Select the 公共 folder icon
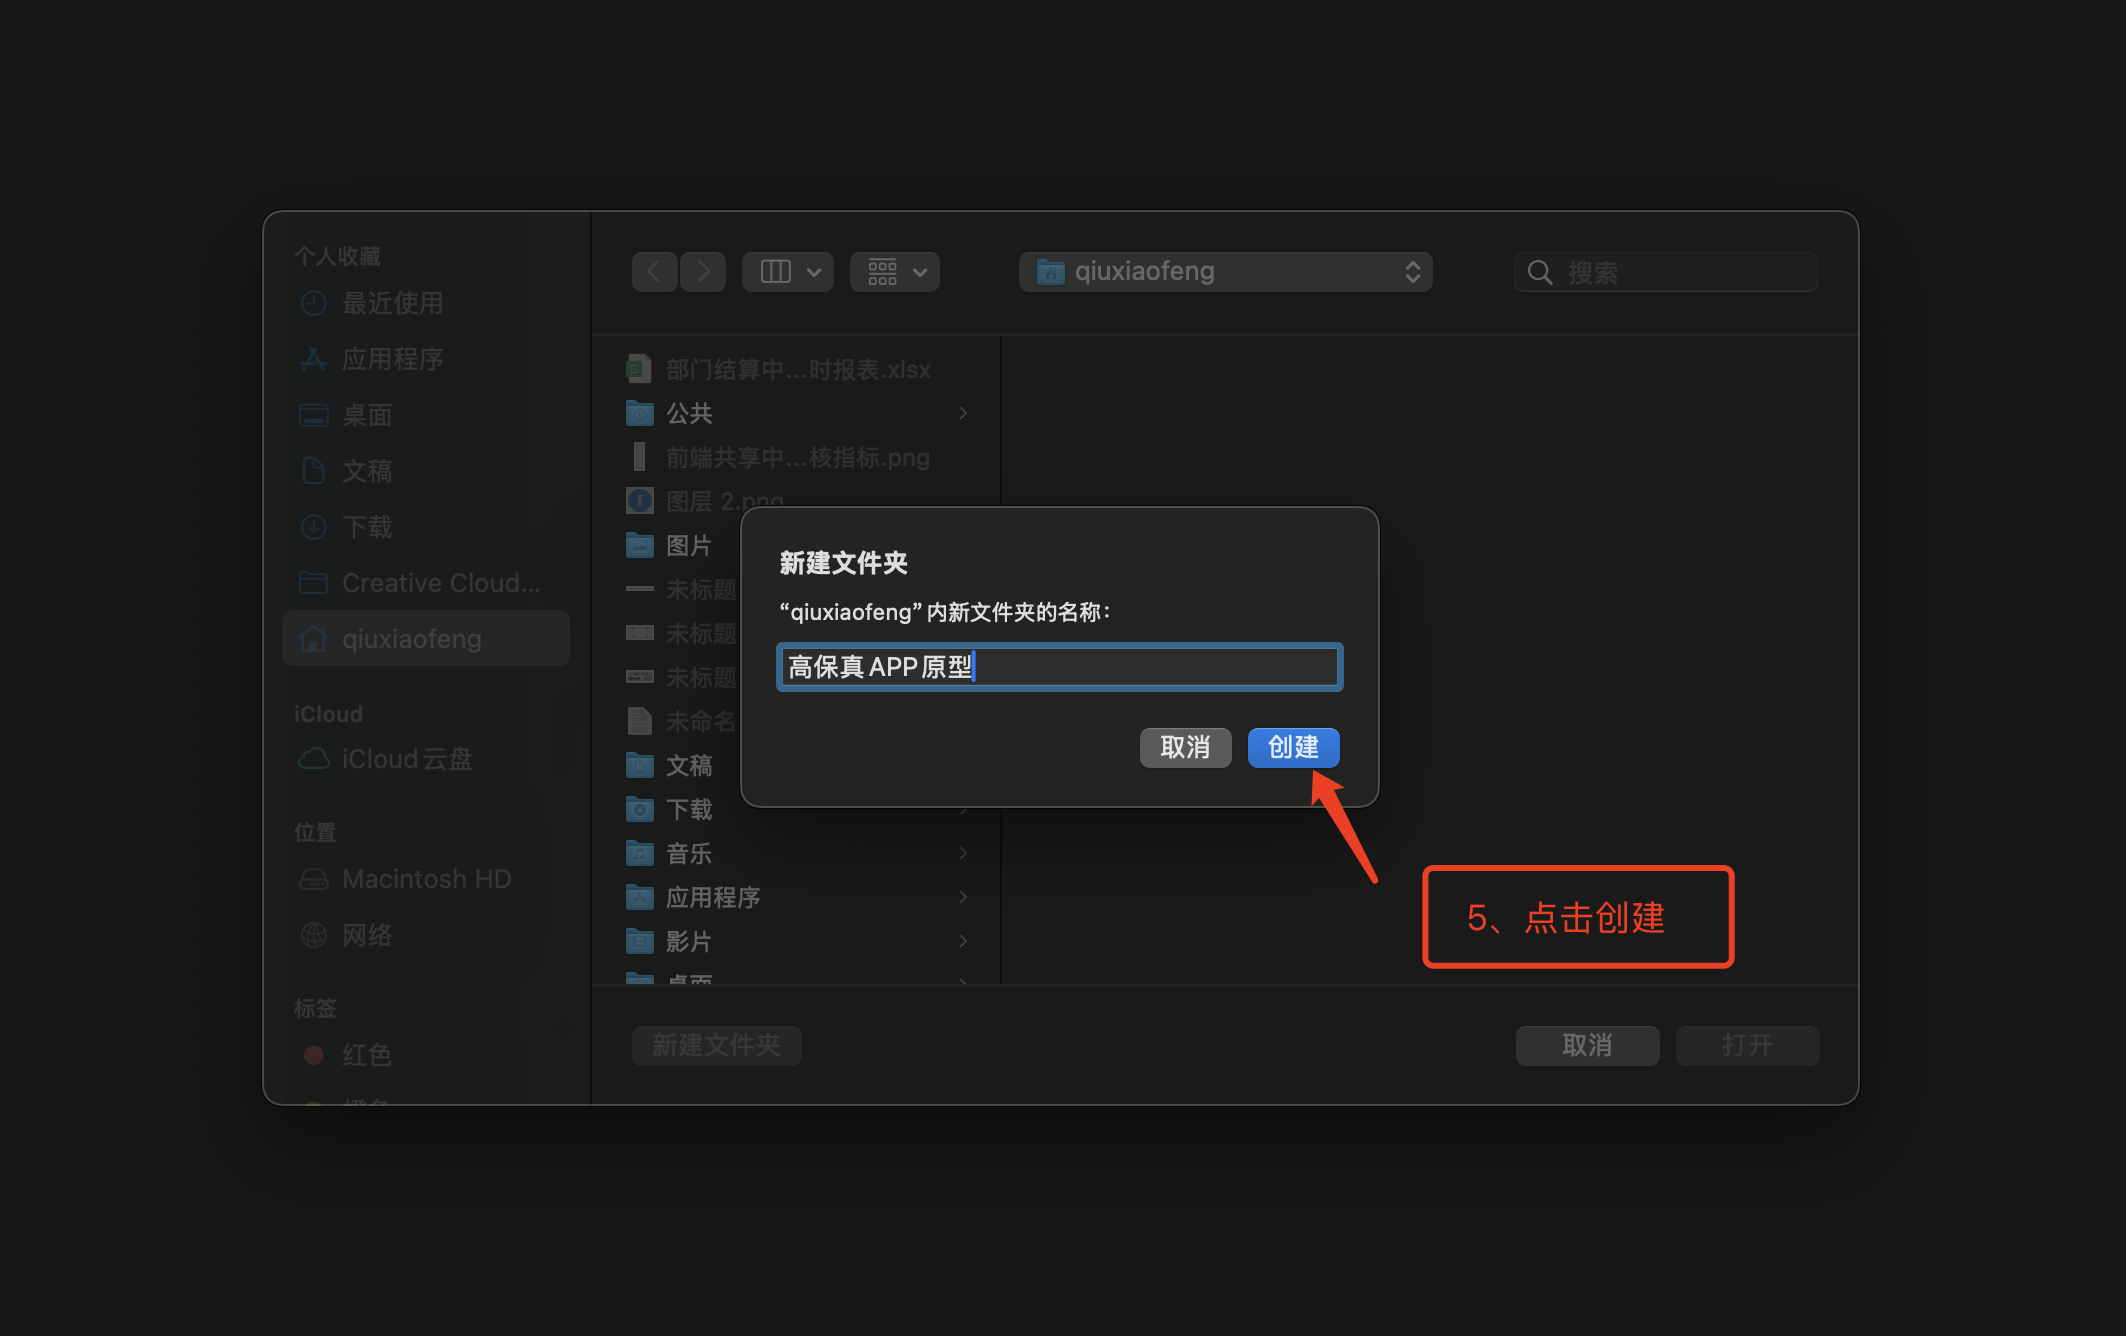 pos(640,413)
